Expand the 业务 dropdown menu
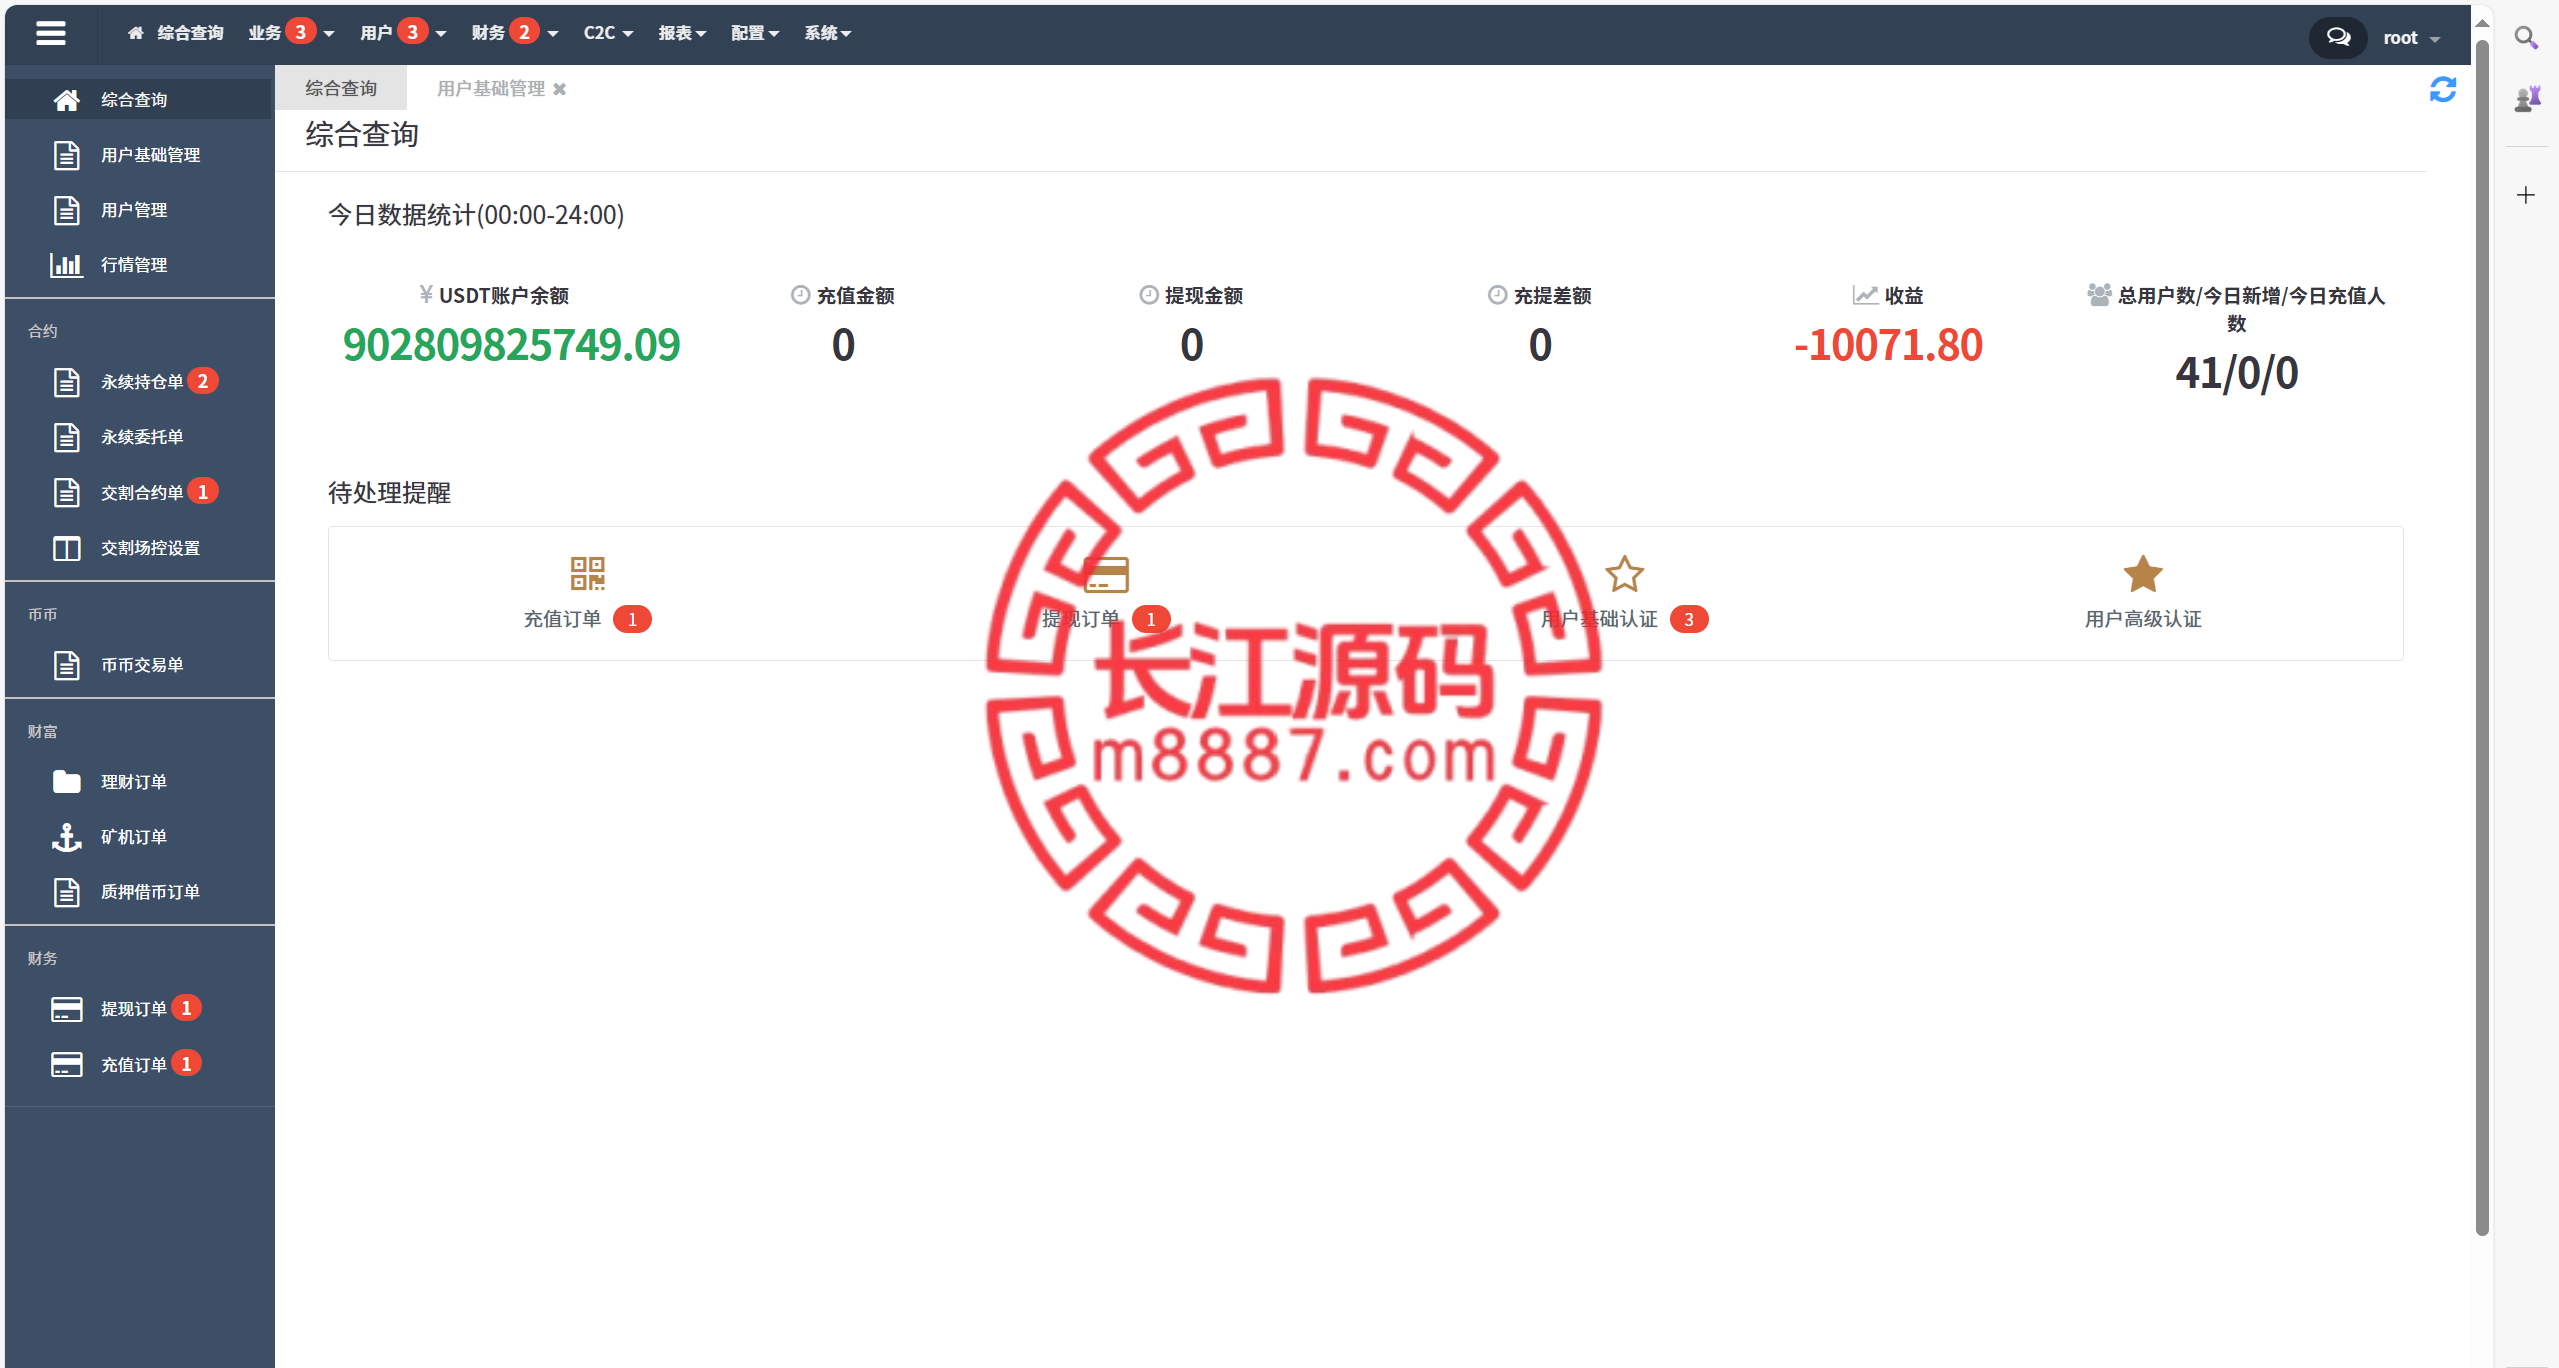 coord(291,33)
